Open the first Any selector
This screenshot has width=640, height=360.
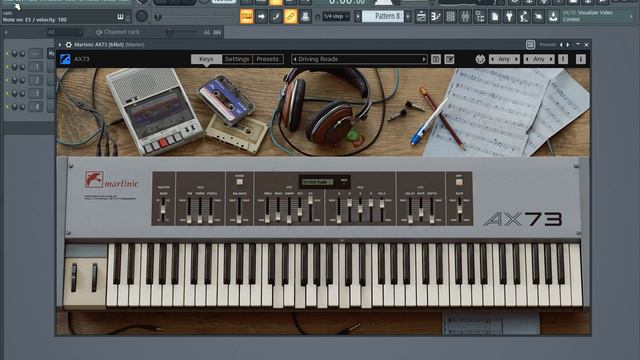[504, 59]
